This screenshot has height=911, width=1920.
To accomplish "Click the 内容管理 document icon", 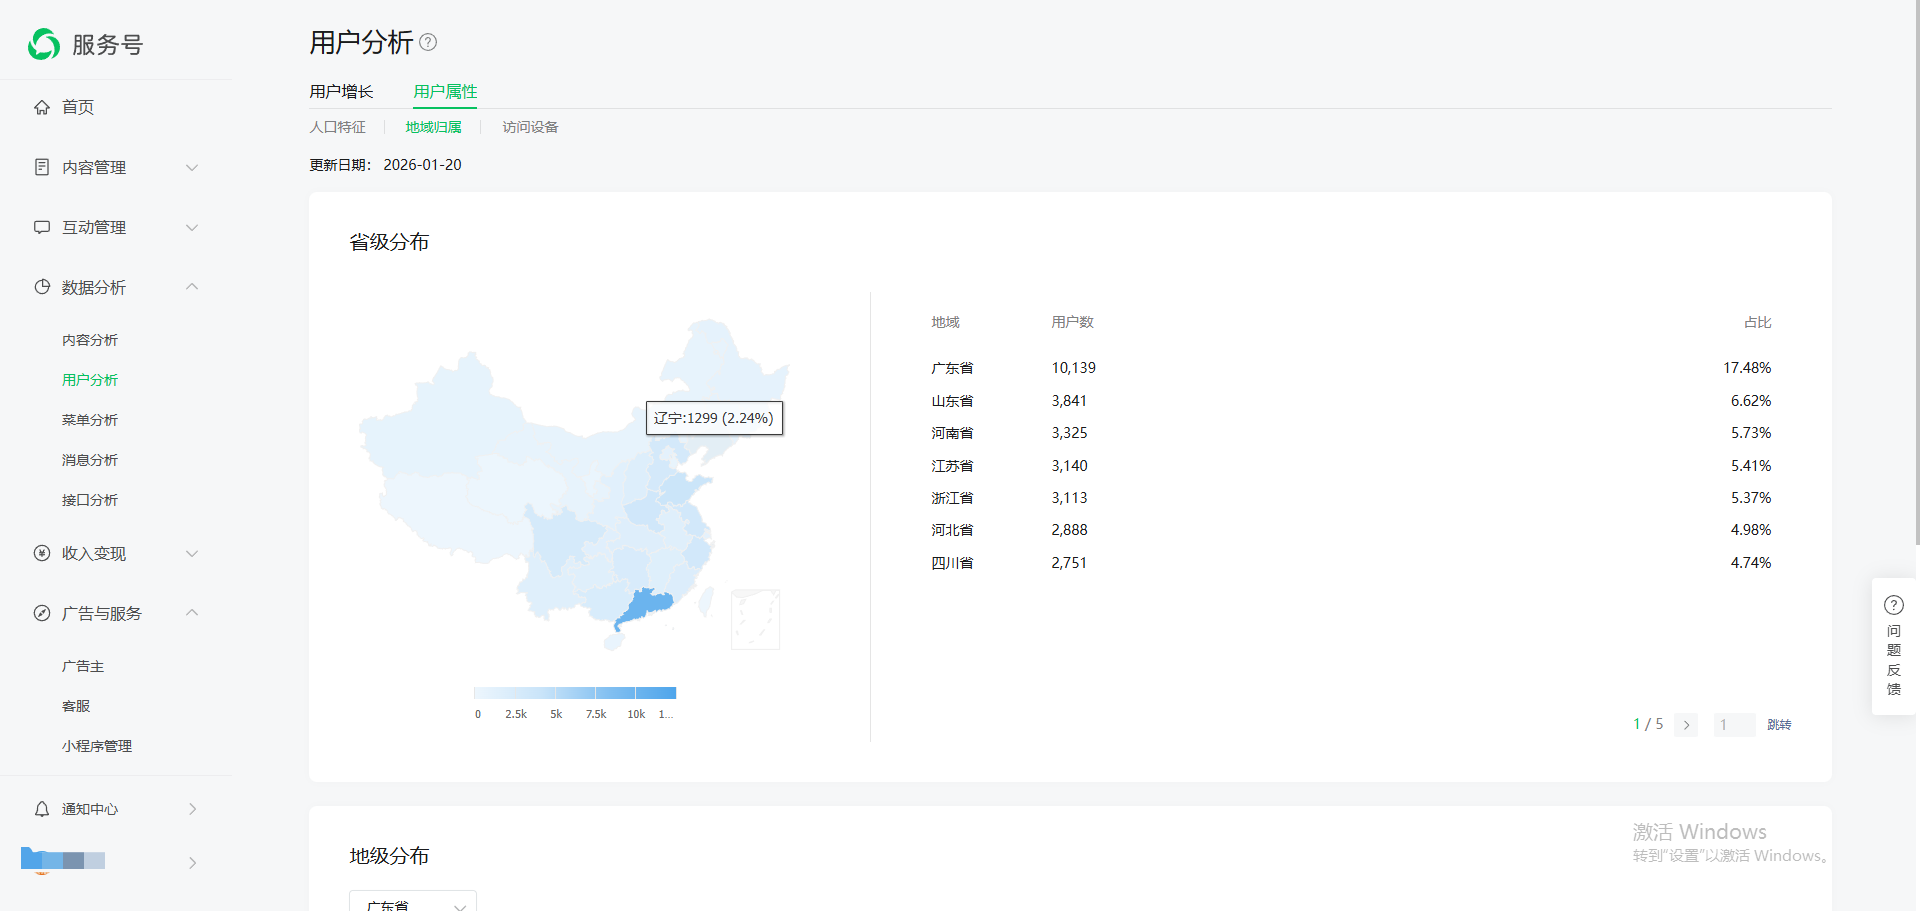I will (42, 167).
